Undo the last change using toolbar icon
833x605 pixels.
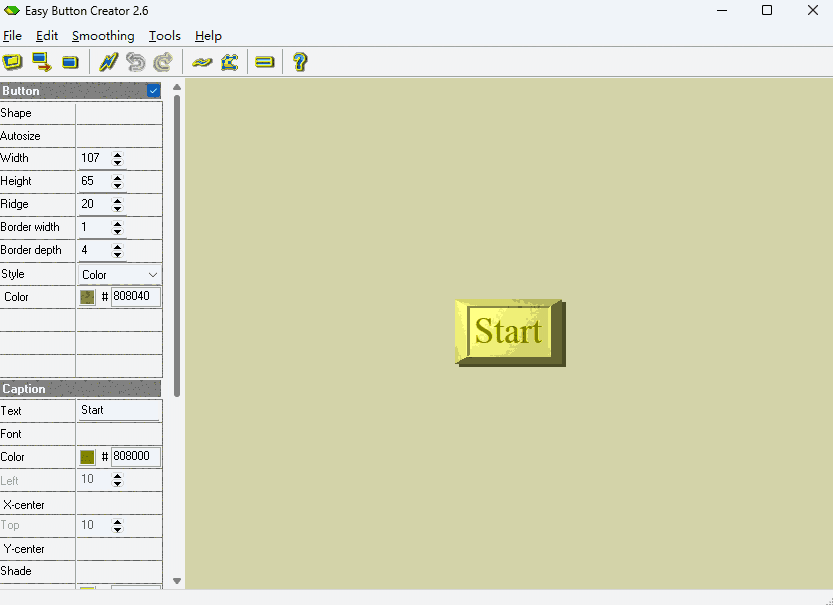click(136, 61)
